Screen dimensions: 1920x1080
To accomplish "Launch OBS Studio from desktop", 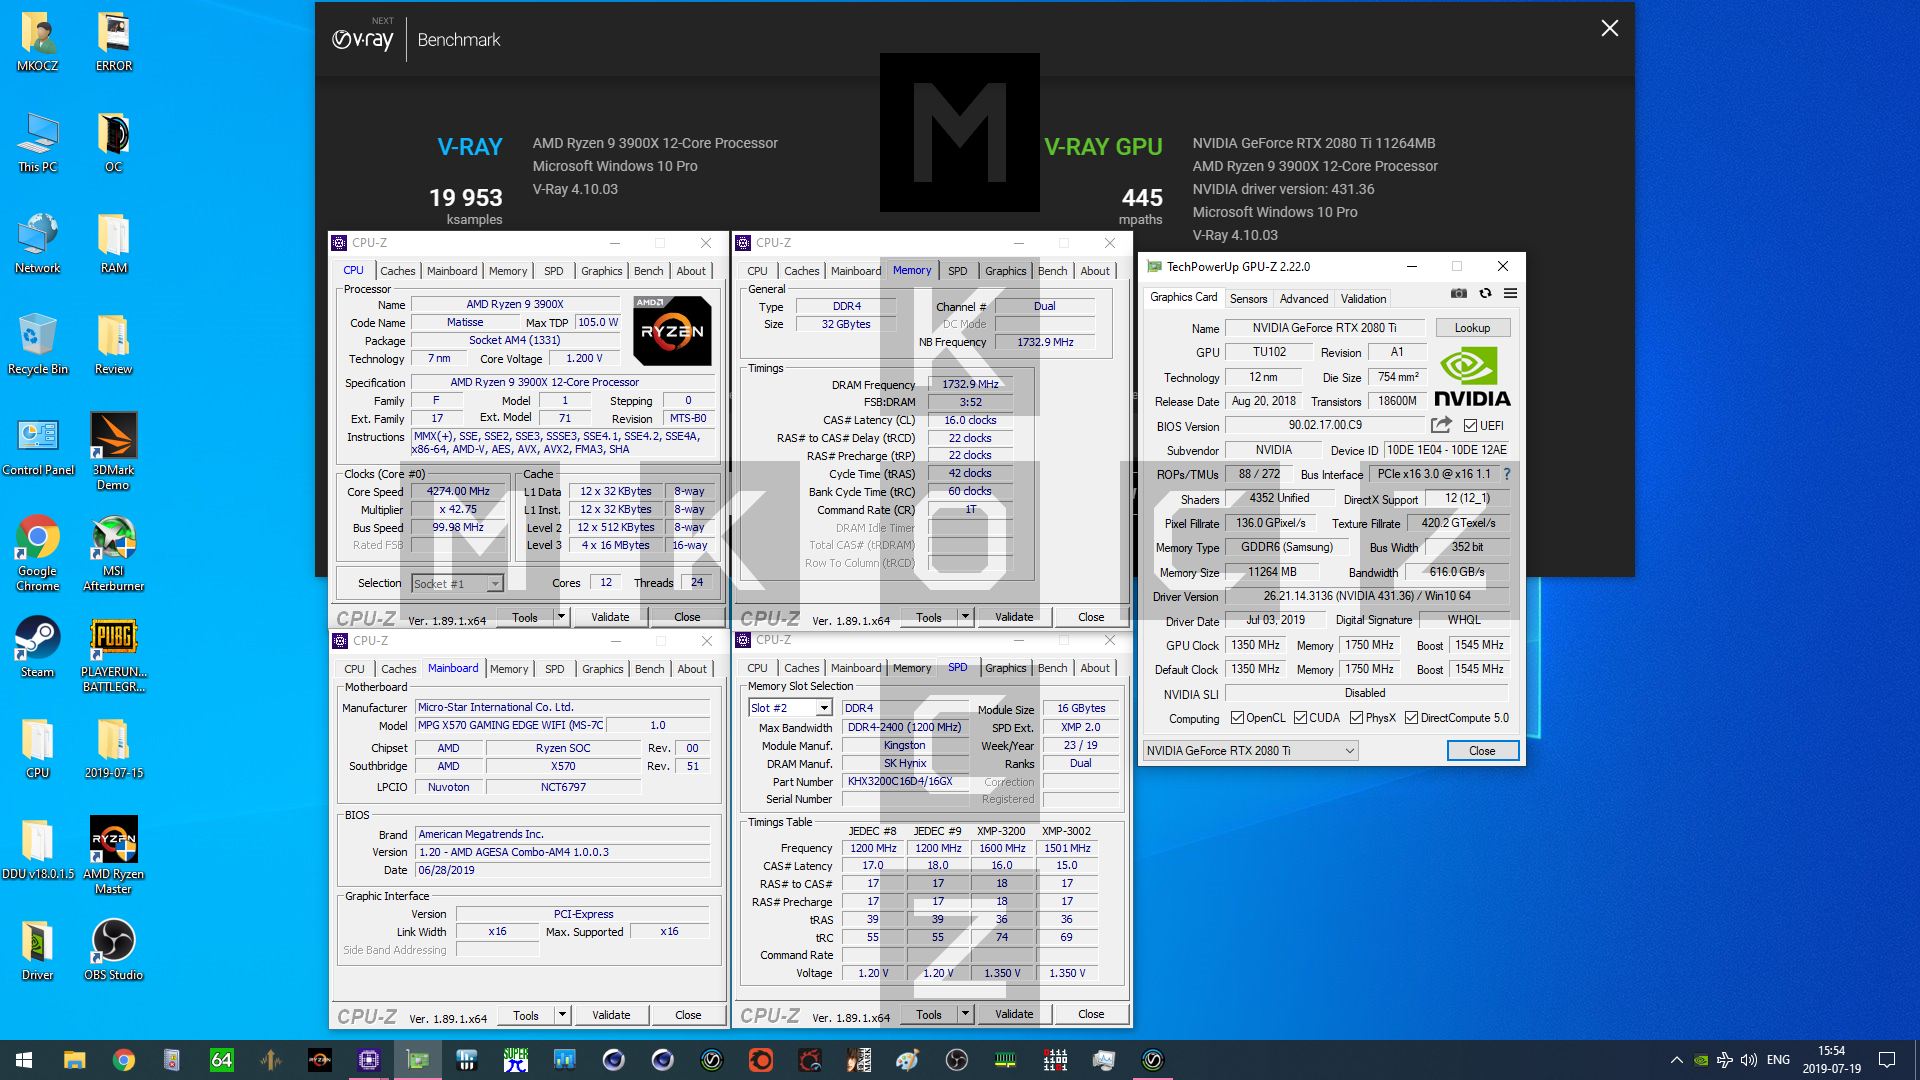I will click(114, 951).
